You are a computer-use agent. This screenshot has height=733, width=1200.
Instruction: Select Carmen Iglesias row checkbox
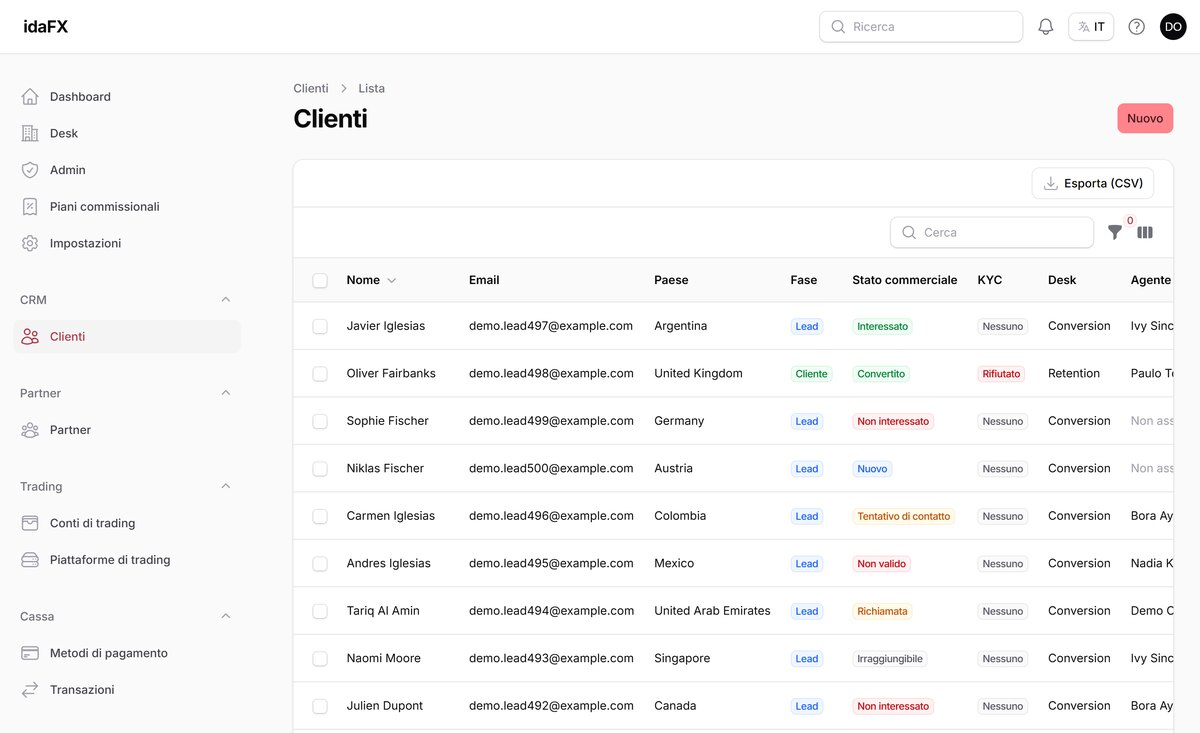tap(320, 517)
